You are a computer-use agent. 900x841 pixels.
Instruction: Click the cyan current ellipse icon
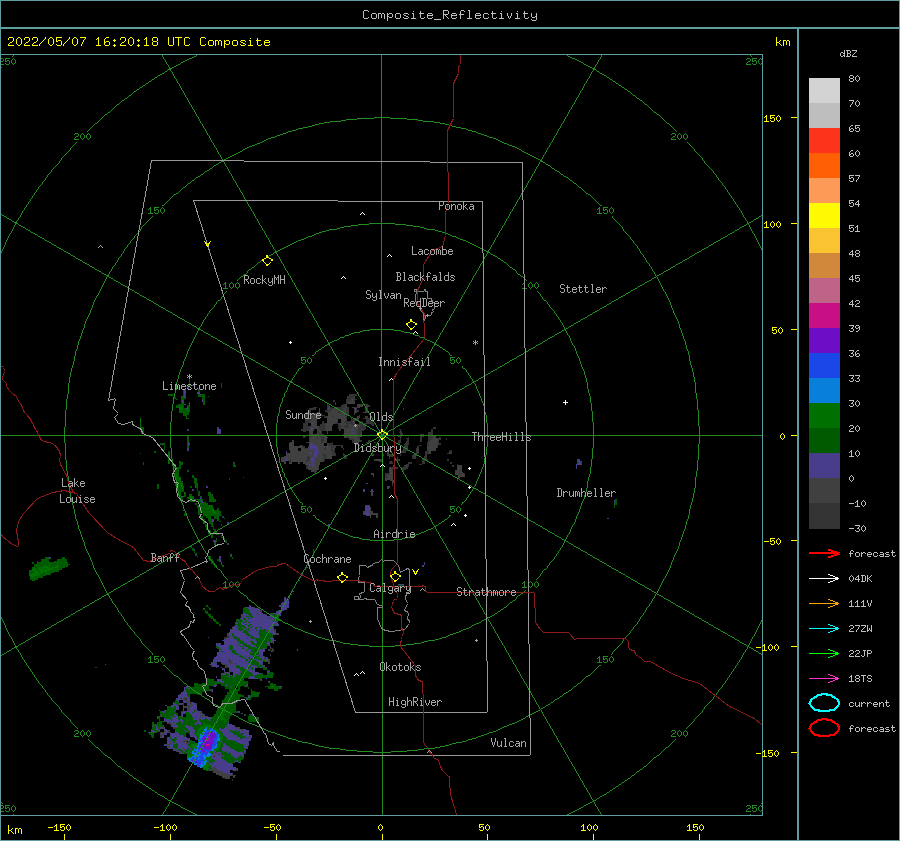(x=824, y=703)
